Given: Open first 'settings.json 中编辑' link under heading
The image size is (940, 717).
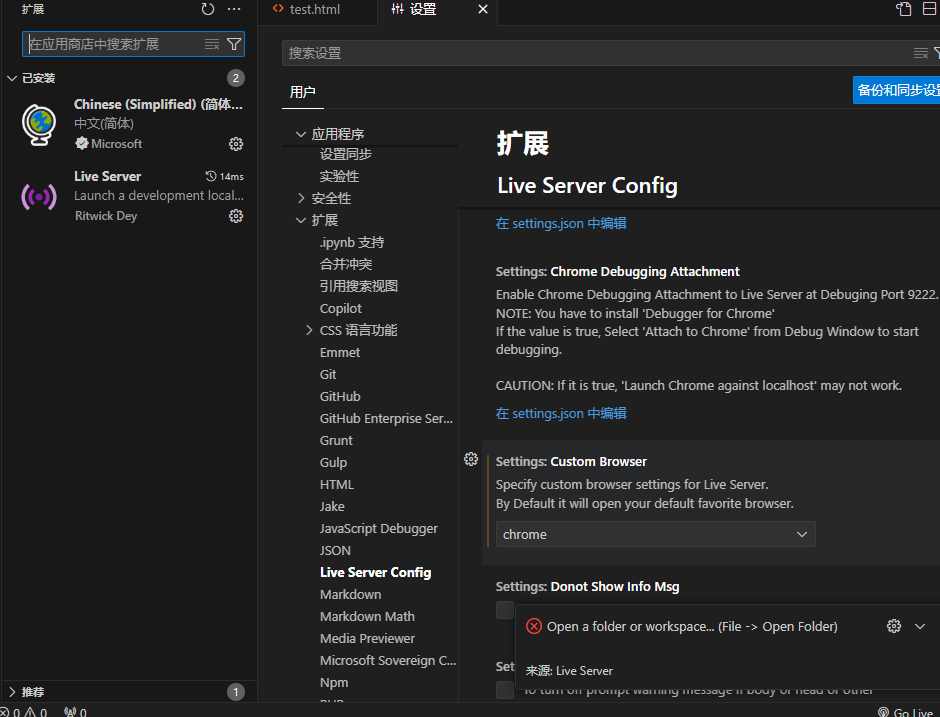Looking at the screenshot, I should [561, 223].
